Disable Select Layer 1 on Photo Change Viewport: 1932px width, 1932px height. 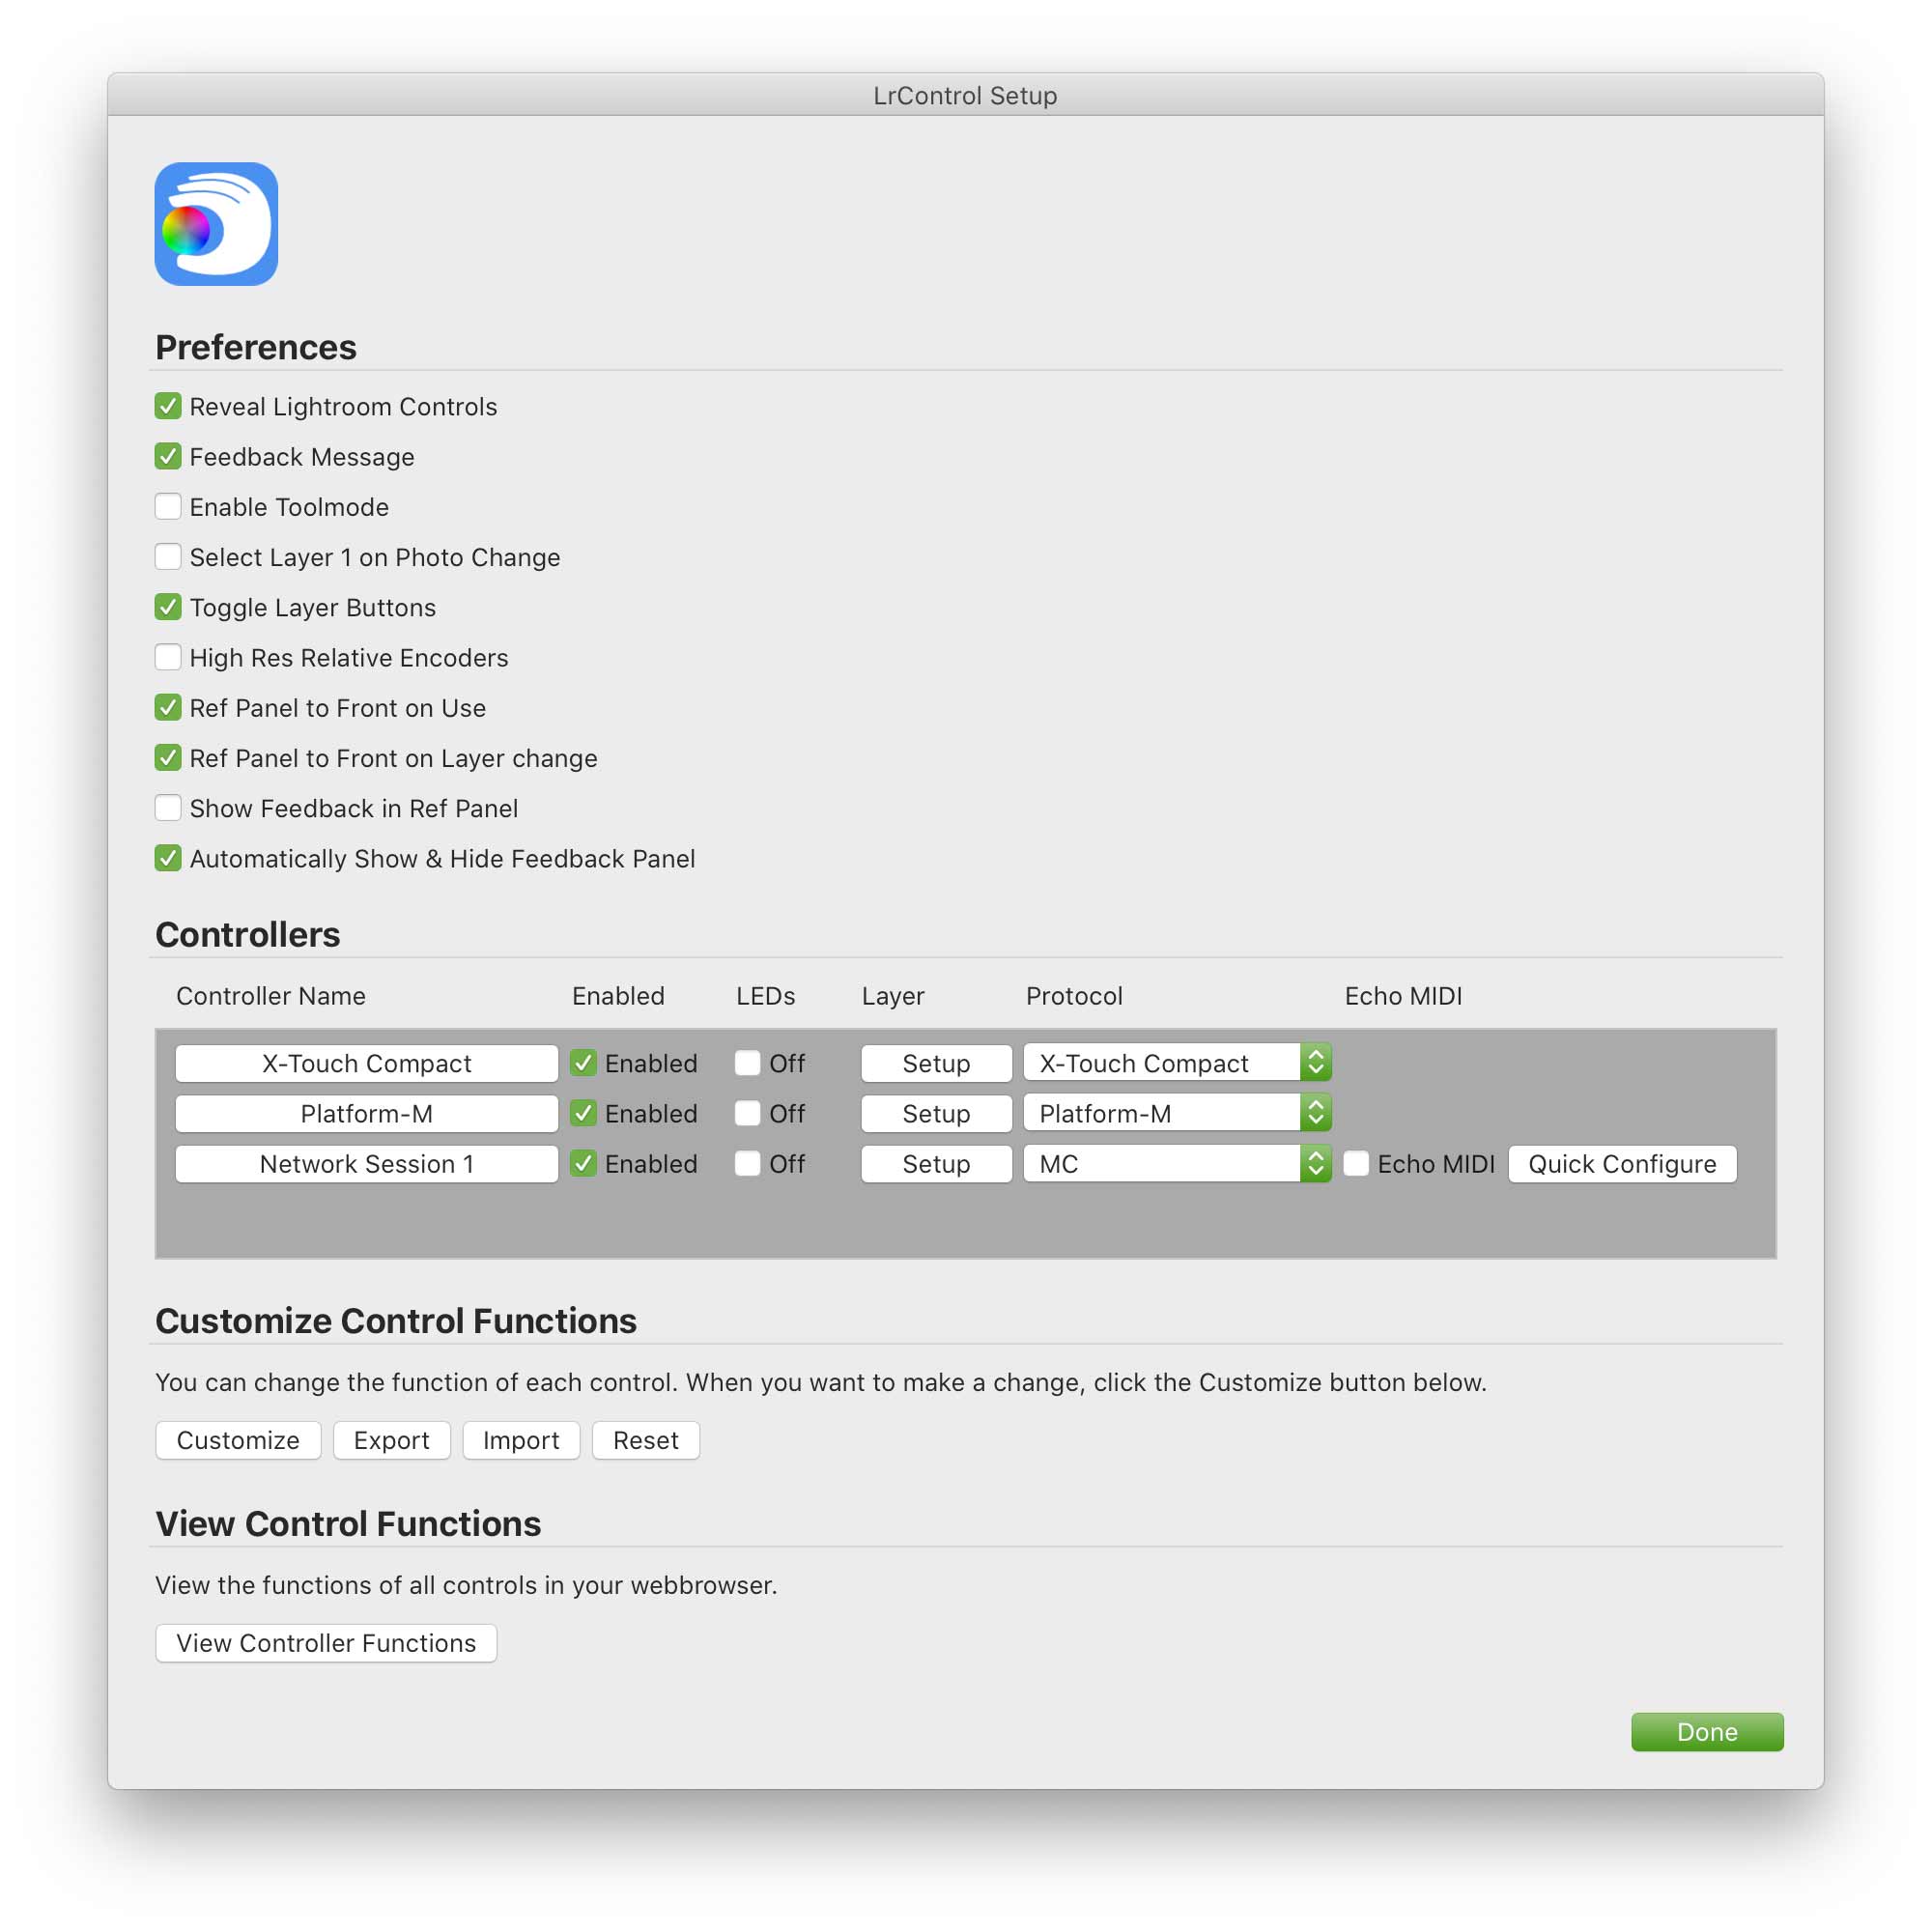(166, 557)
